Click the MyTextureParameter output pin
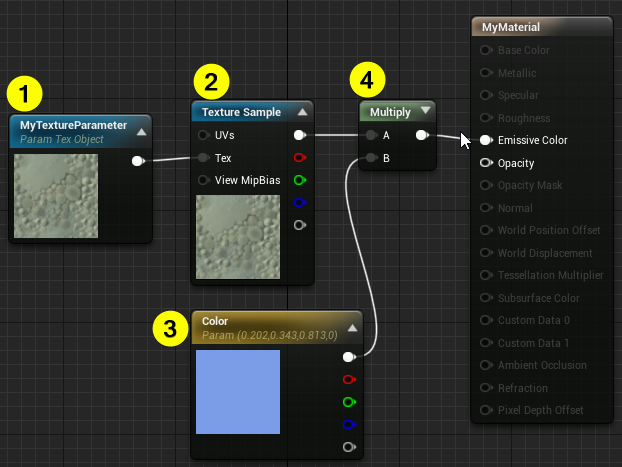622x467 pixels. [x=137, y=160]
